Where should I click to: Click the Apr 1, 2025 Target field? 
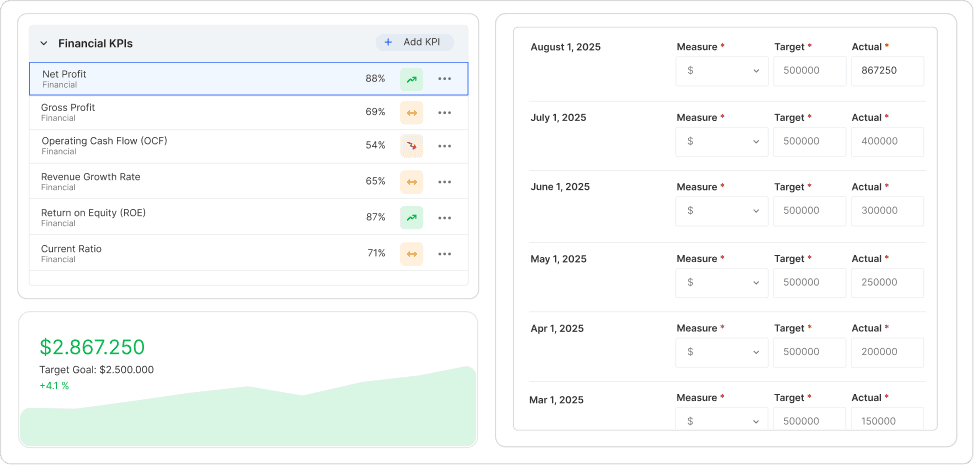click(x=809, y=352)
